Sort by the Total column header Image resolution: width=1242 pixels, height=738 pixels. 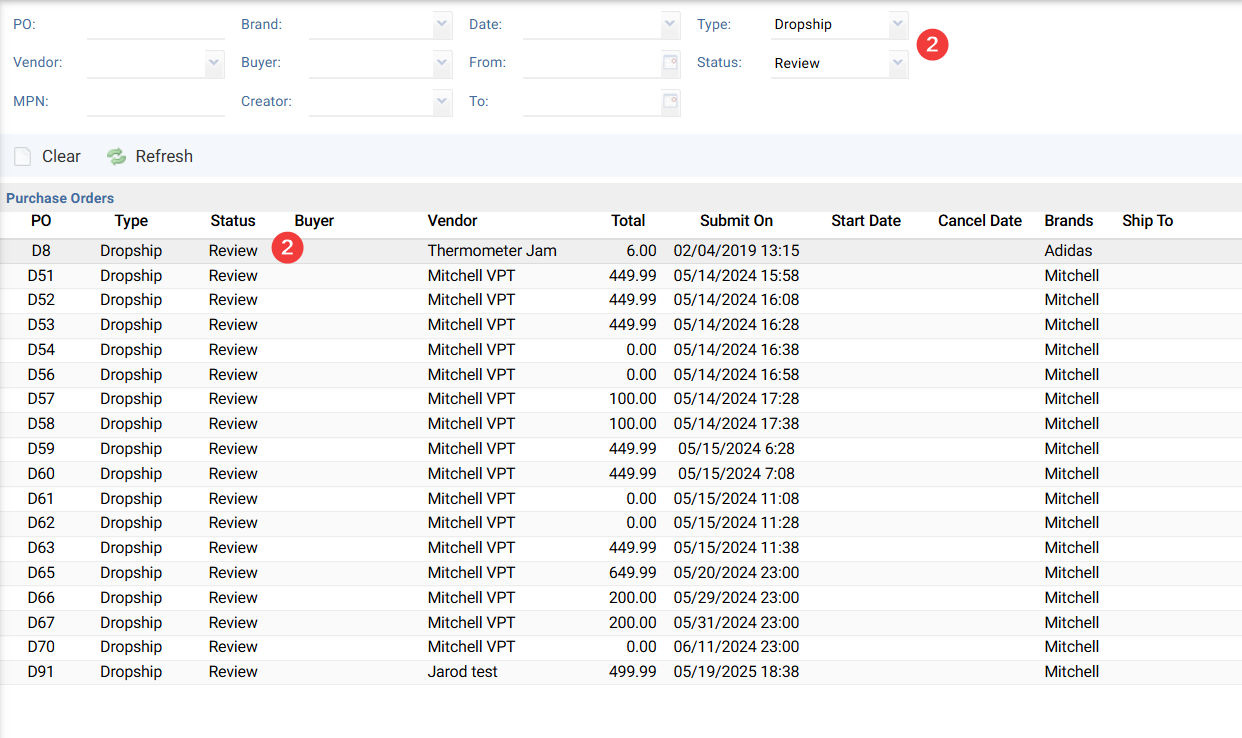628,221
